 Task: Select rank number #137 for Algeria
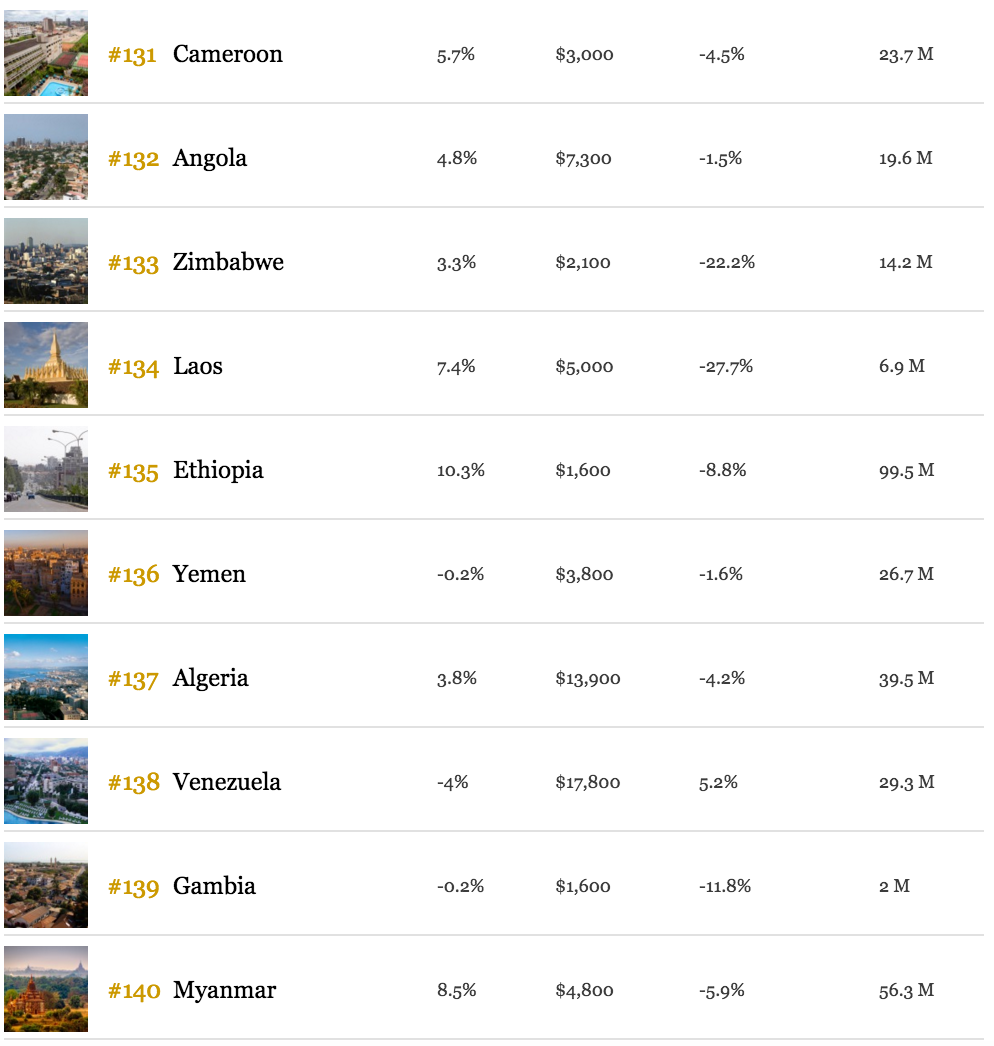pyautogui.click(x=133, y=680)
